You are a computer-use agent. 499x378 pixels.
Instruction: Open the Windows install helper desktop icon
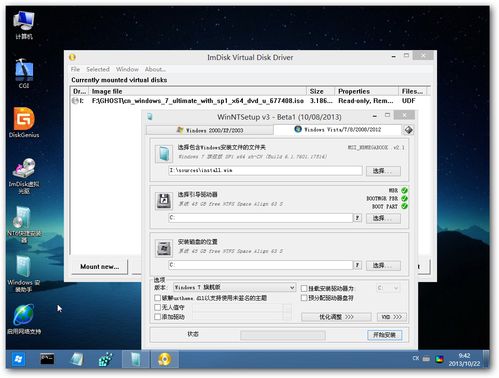(x=24, y=274)
